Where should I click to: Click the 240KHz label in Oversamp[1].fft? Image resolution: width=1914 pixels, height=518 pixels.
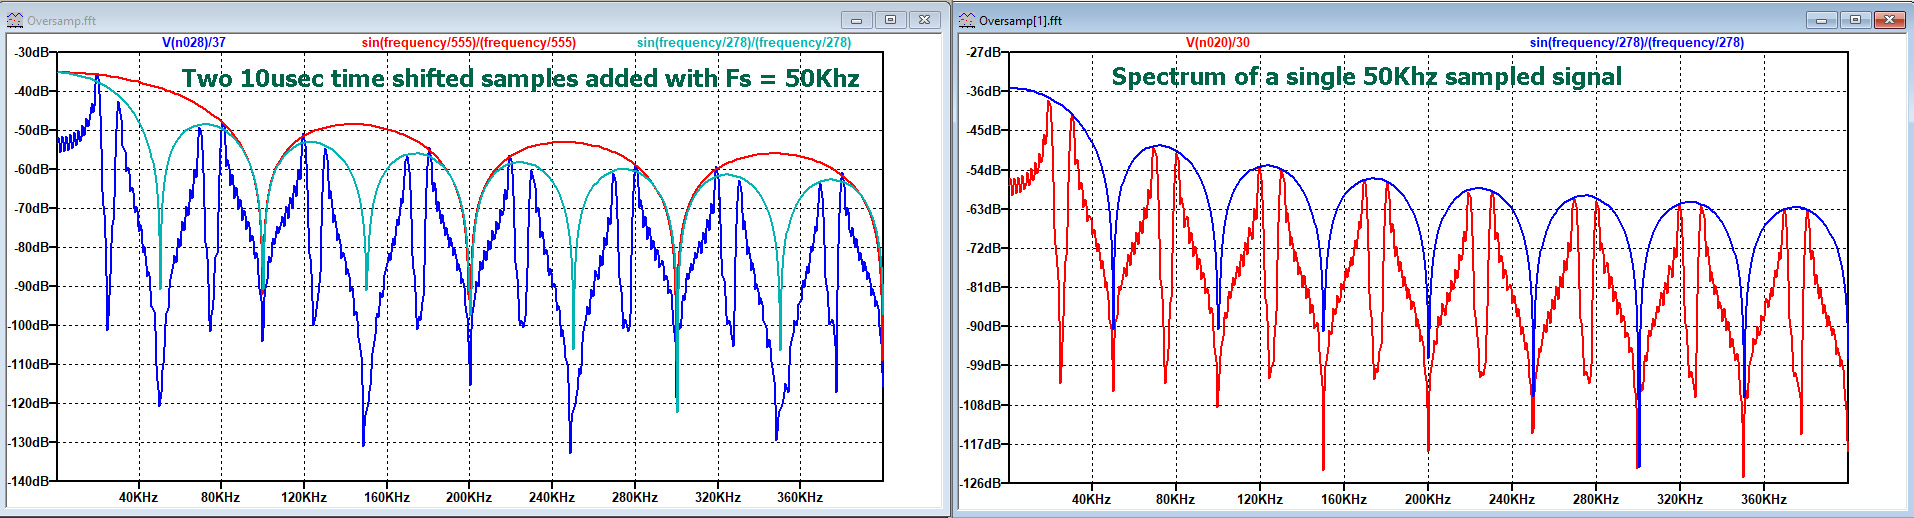(x=1511, y=499)
